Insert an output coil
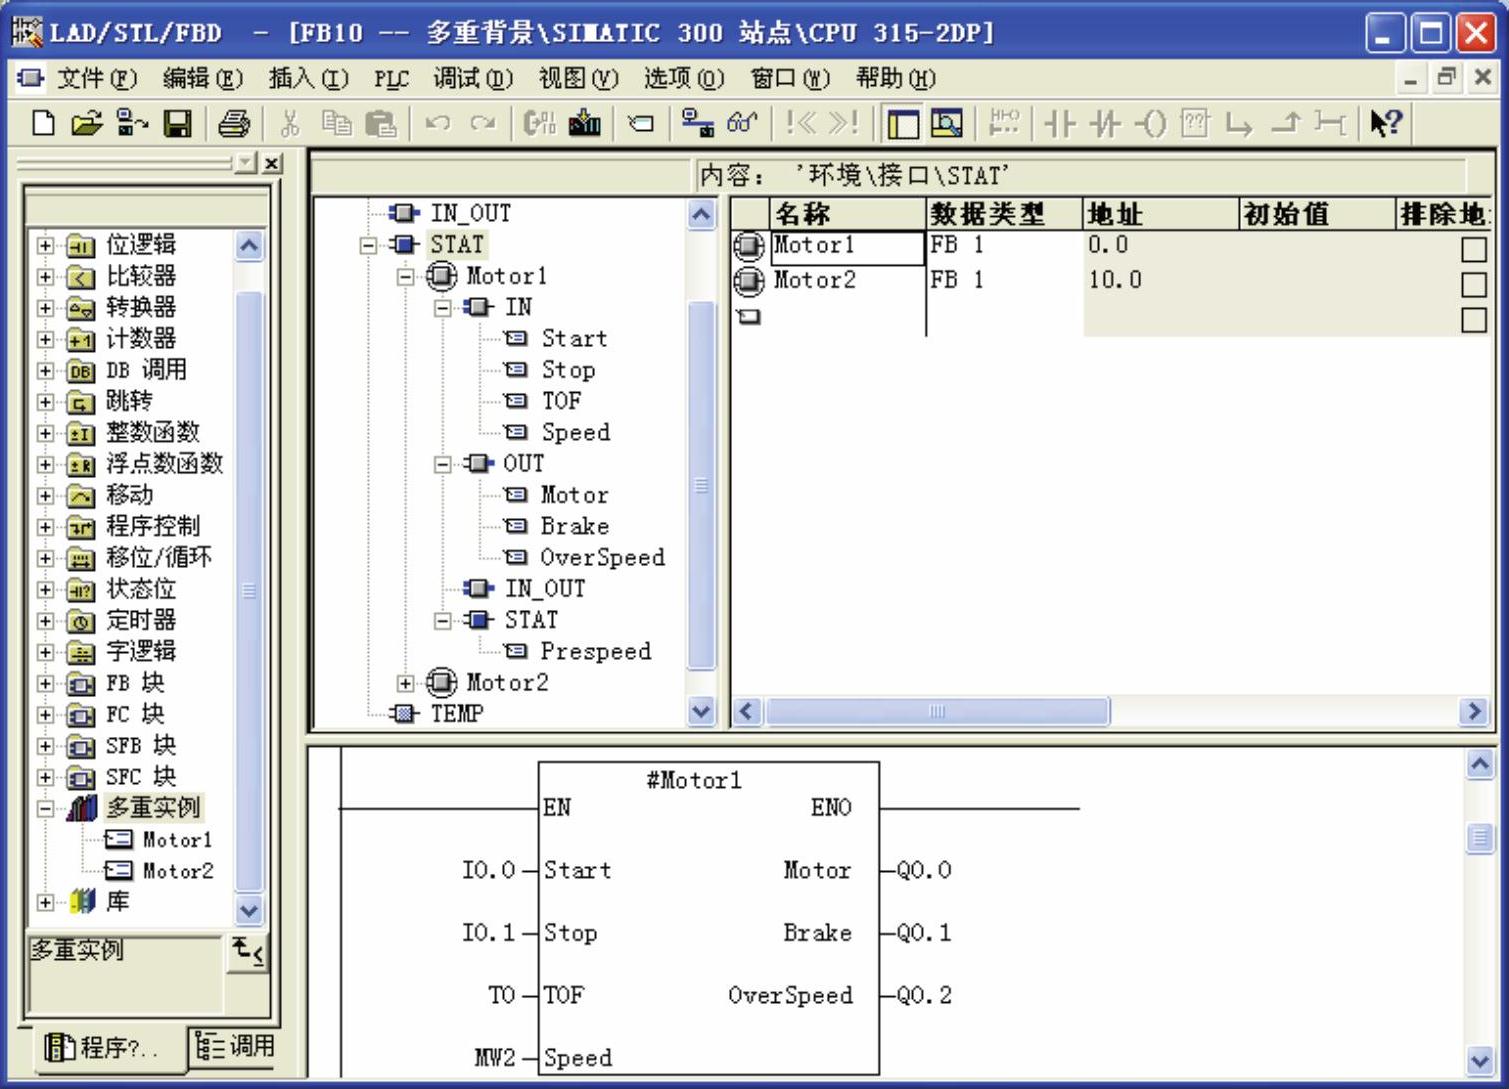 click(x=1151, y=123)
